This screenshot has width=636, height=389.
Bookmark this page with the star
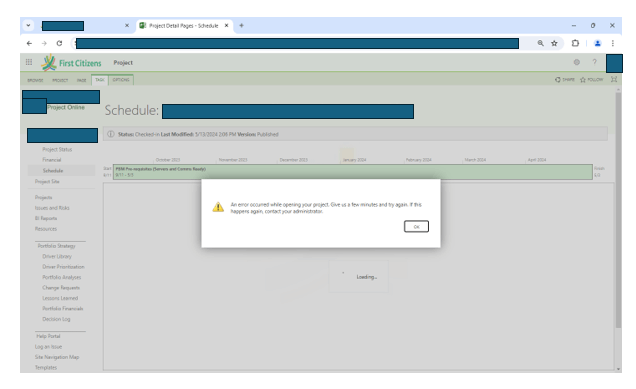pos(554,43)
